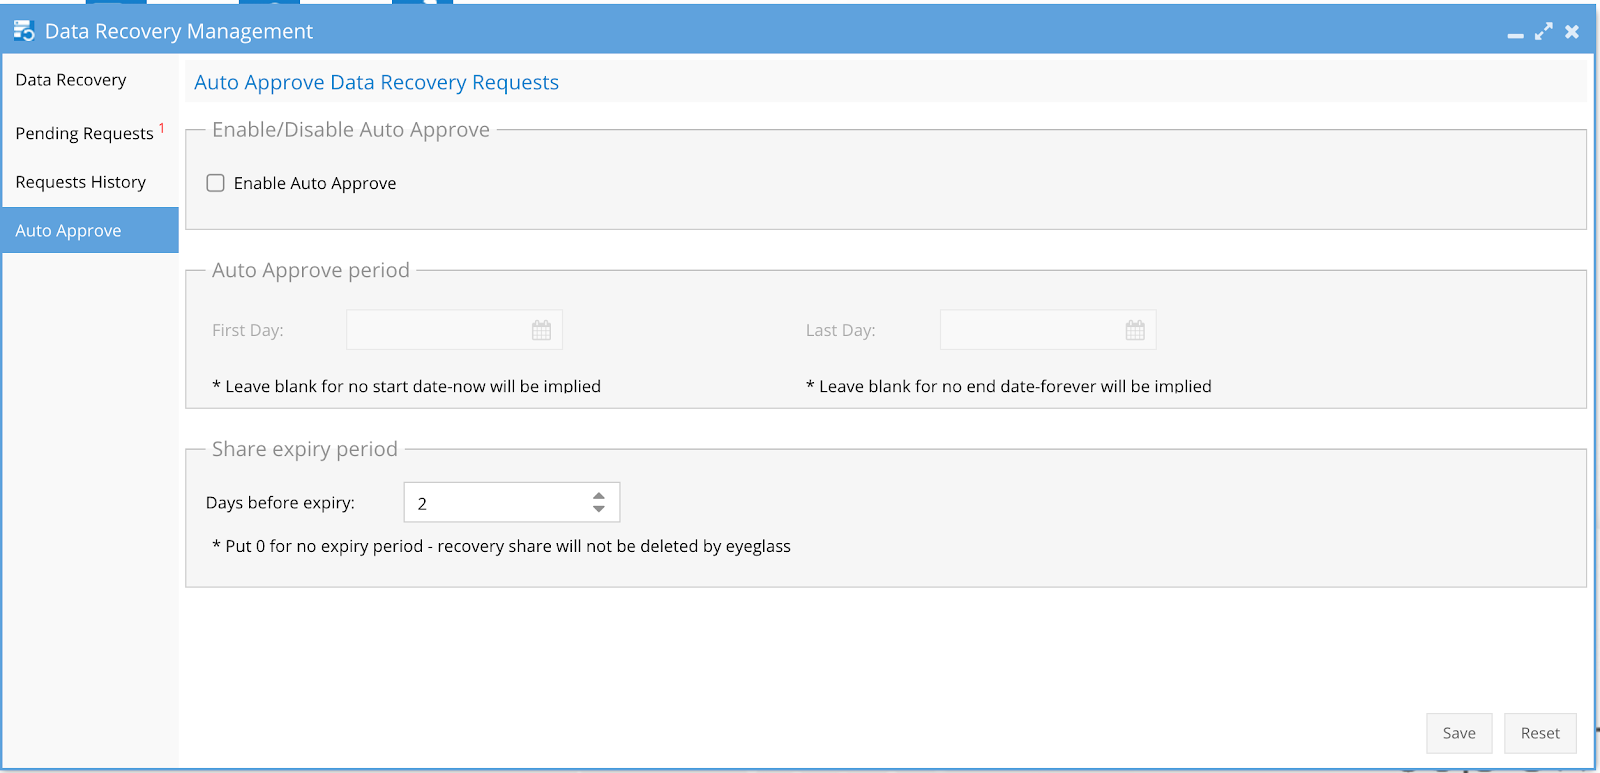Click the Enable/Disable Auto Approve section title
The image size is (1600, 773).
coord(351,130)
